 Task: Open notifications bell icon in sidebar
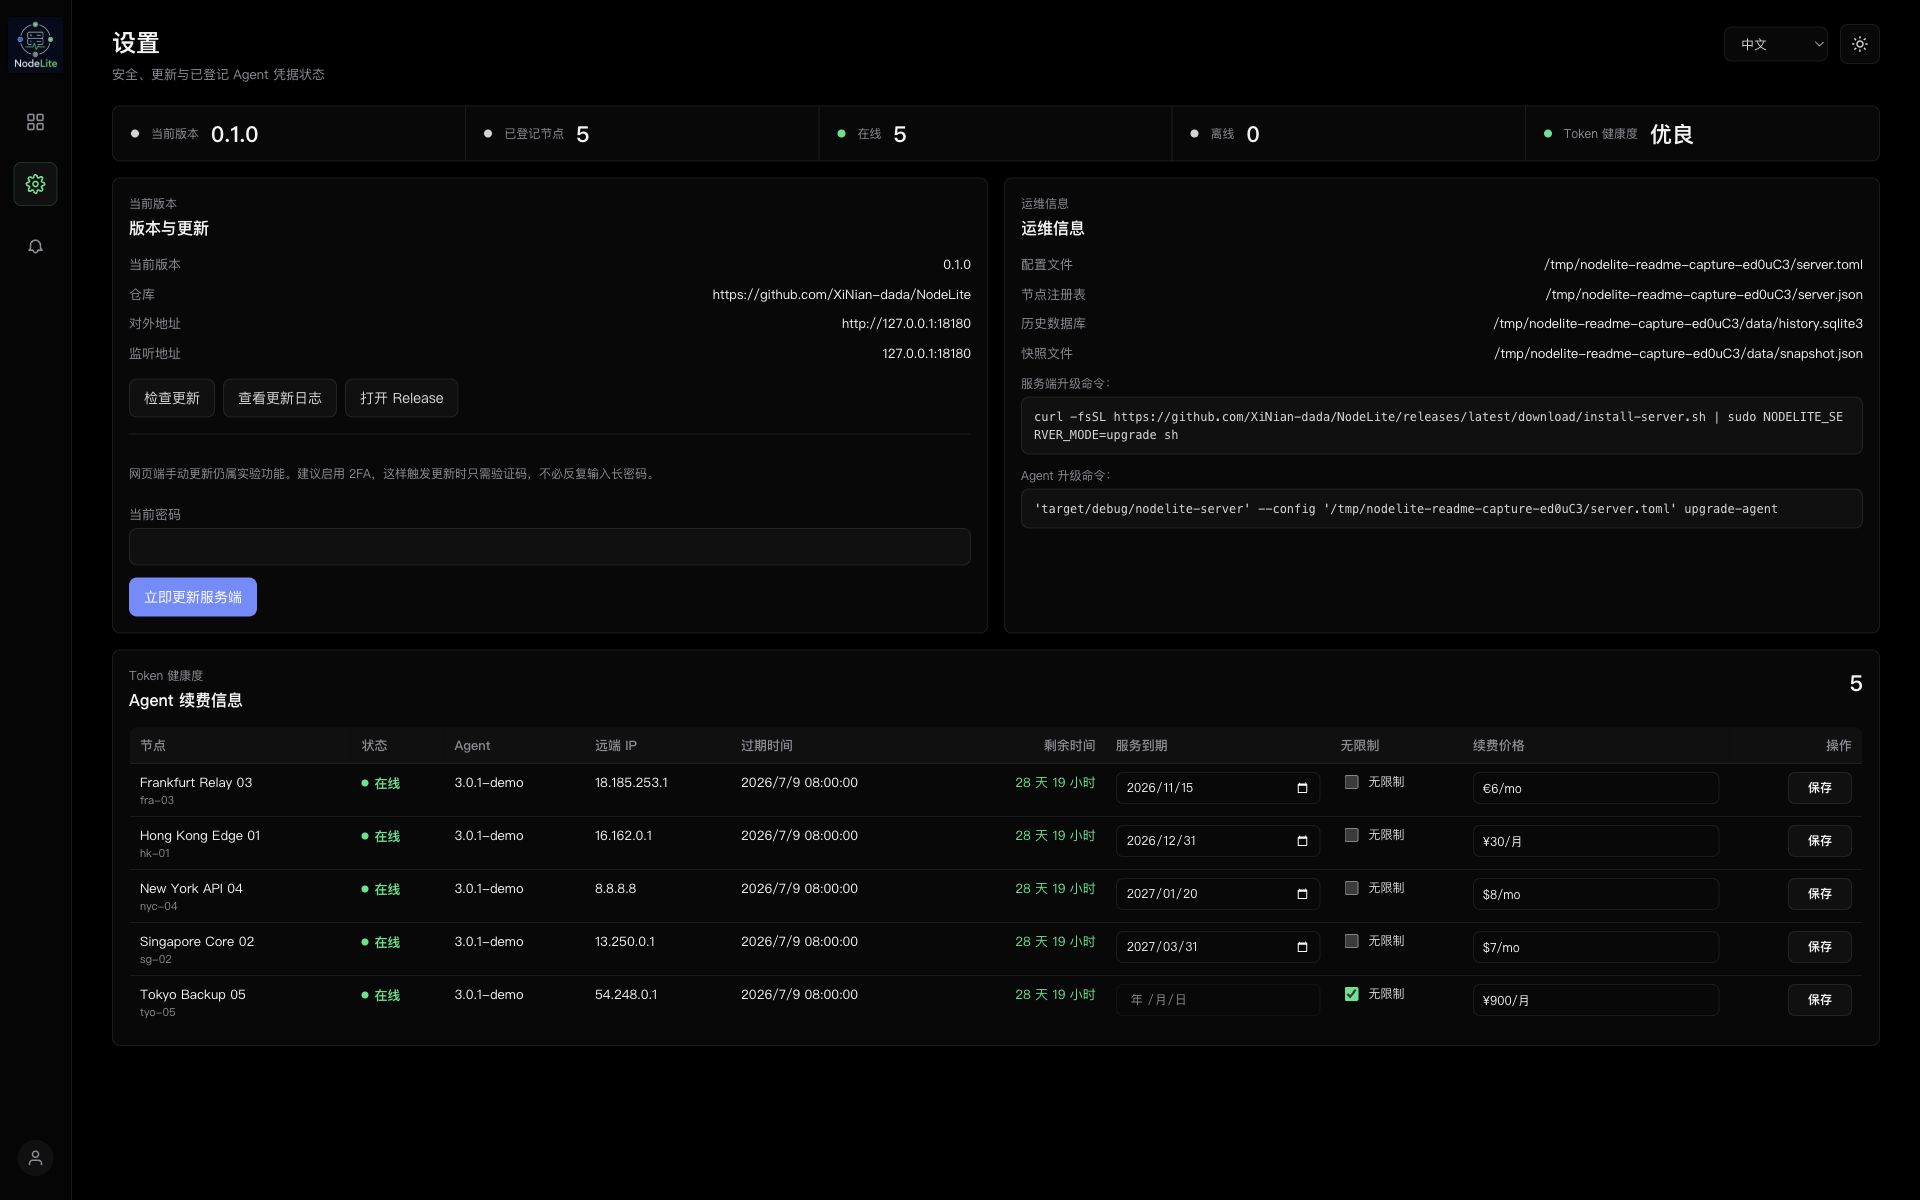(x=35, y=246)
